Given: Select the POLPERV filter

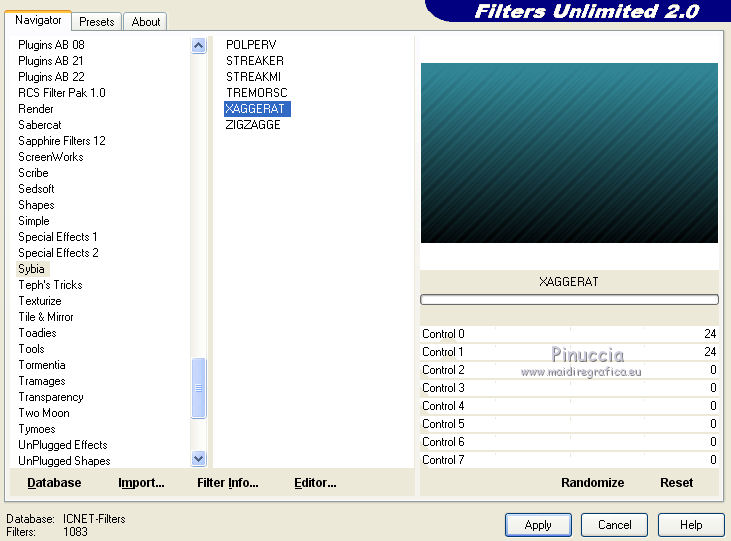Looking at the screenshot, I should [251, 45].
